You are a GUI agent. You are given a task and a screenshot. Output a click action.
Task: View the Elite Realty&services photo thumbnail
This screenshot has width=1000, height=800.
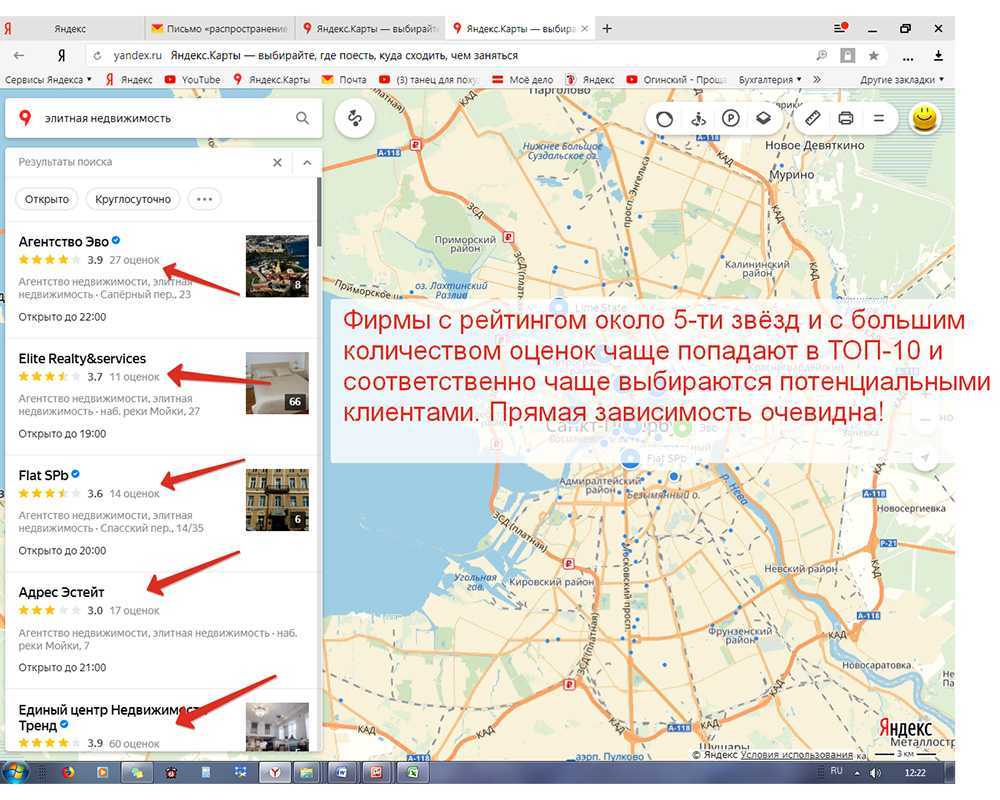click(277, 383)
